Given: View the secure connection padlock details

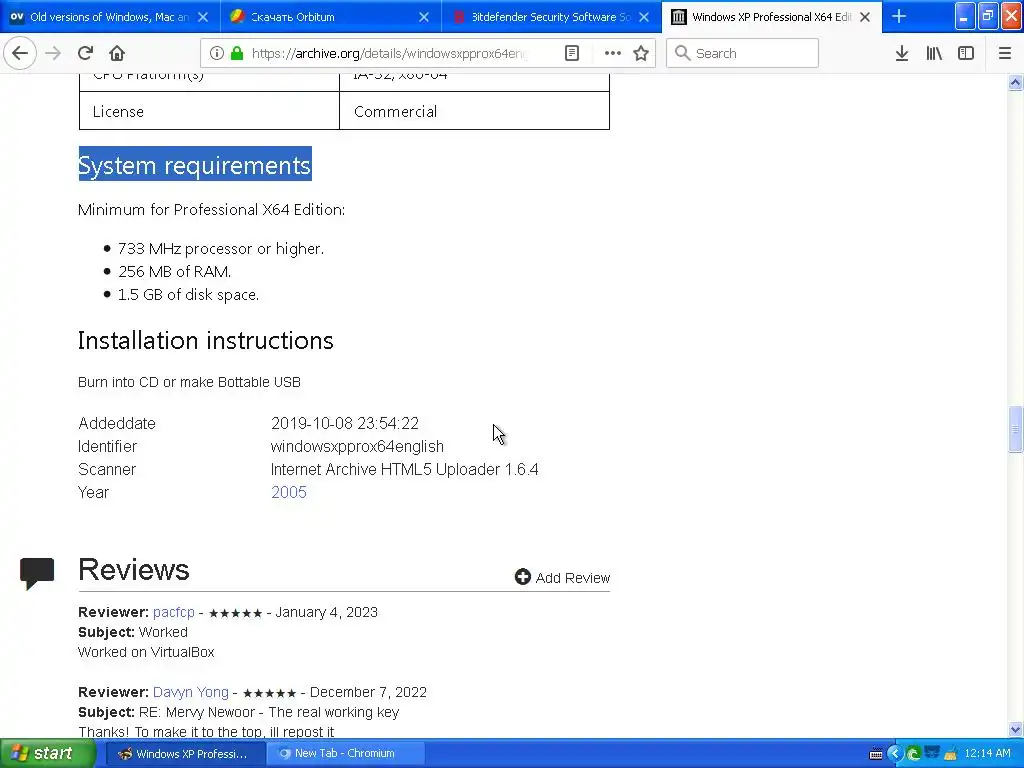Looking at the screenshot, I should pos(237,53).
